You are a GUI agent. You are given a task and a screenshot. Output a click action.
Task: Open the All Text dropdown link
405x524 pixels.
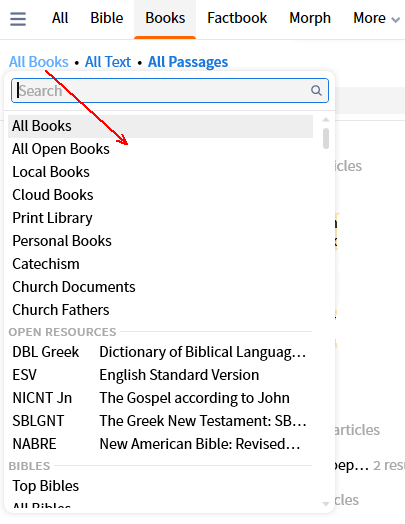tap(108, 62)
